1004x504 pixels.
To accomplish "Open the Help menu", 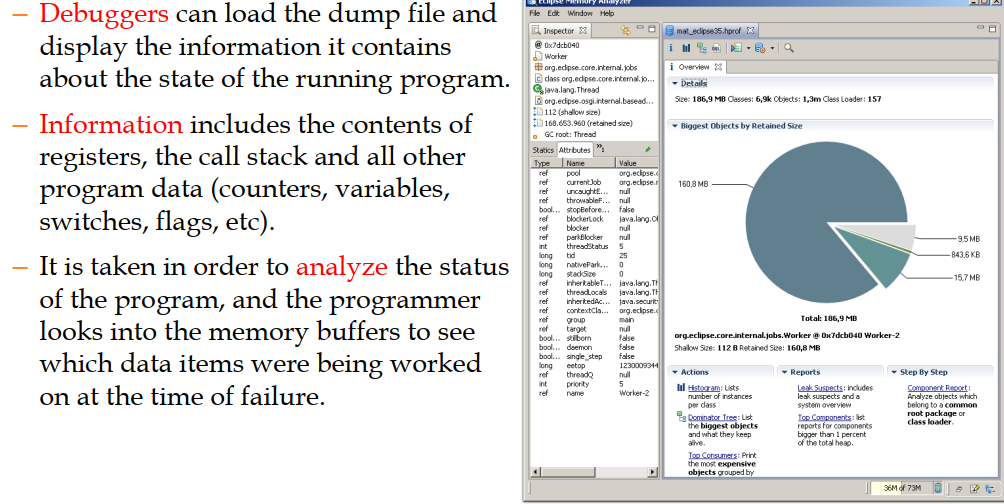I will pos(607,13).
